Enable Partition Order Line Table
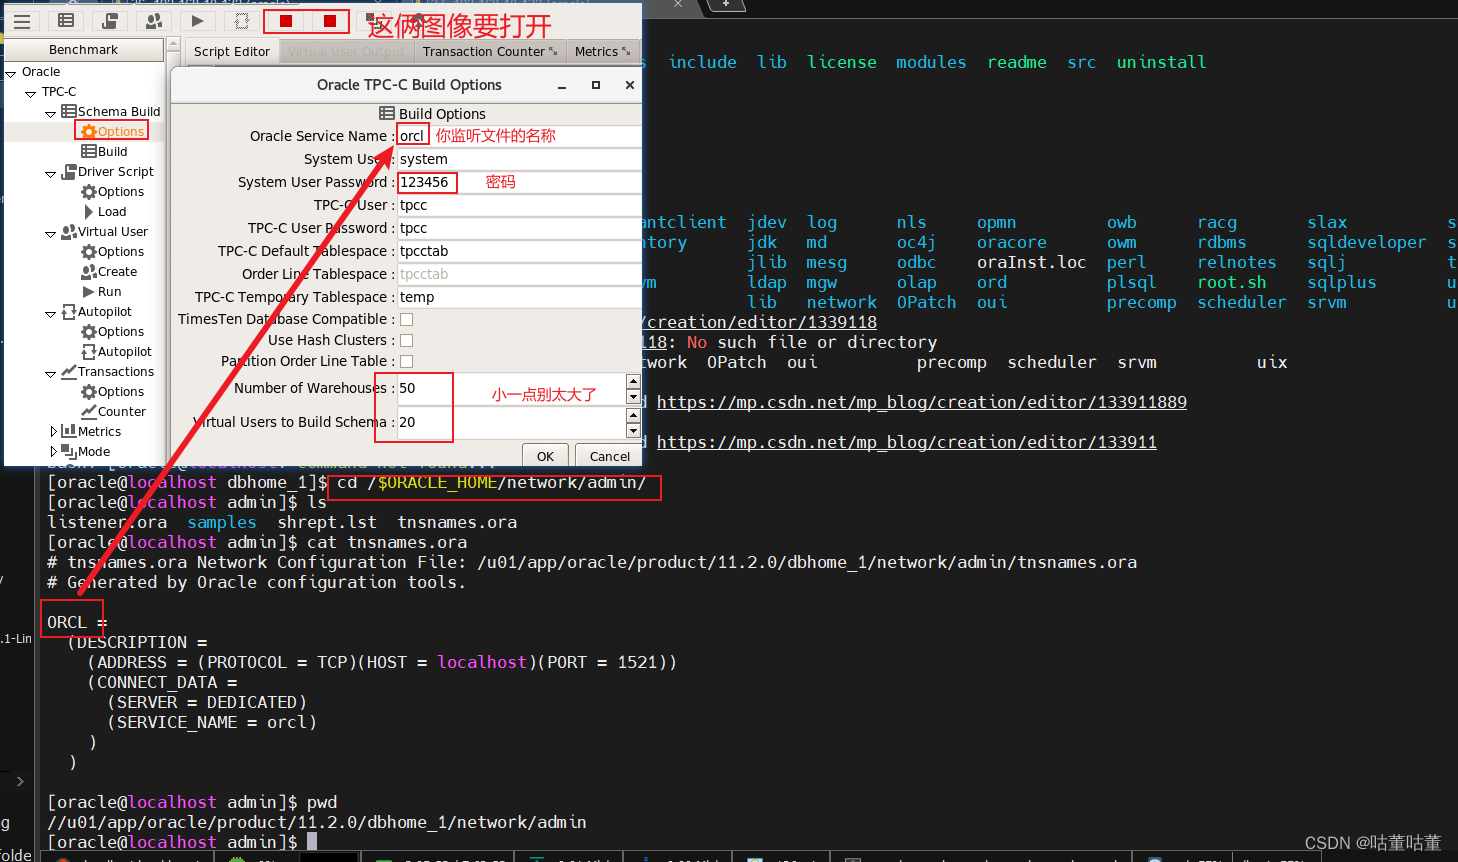This screenshot has height=862, width=1458. point(407,361)
